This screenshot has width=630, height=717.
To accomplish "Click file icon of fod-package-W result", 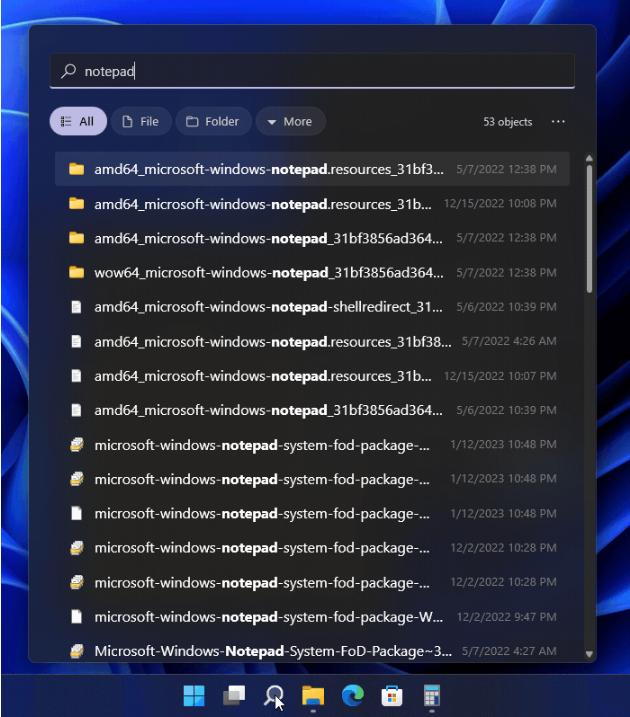I will tap(76, 616).
